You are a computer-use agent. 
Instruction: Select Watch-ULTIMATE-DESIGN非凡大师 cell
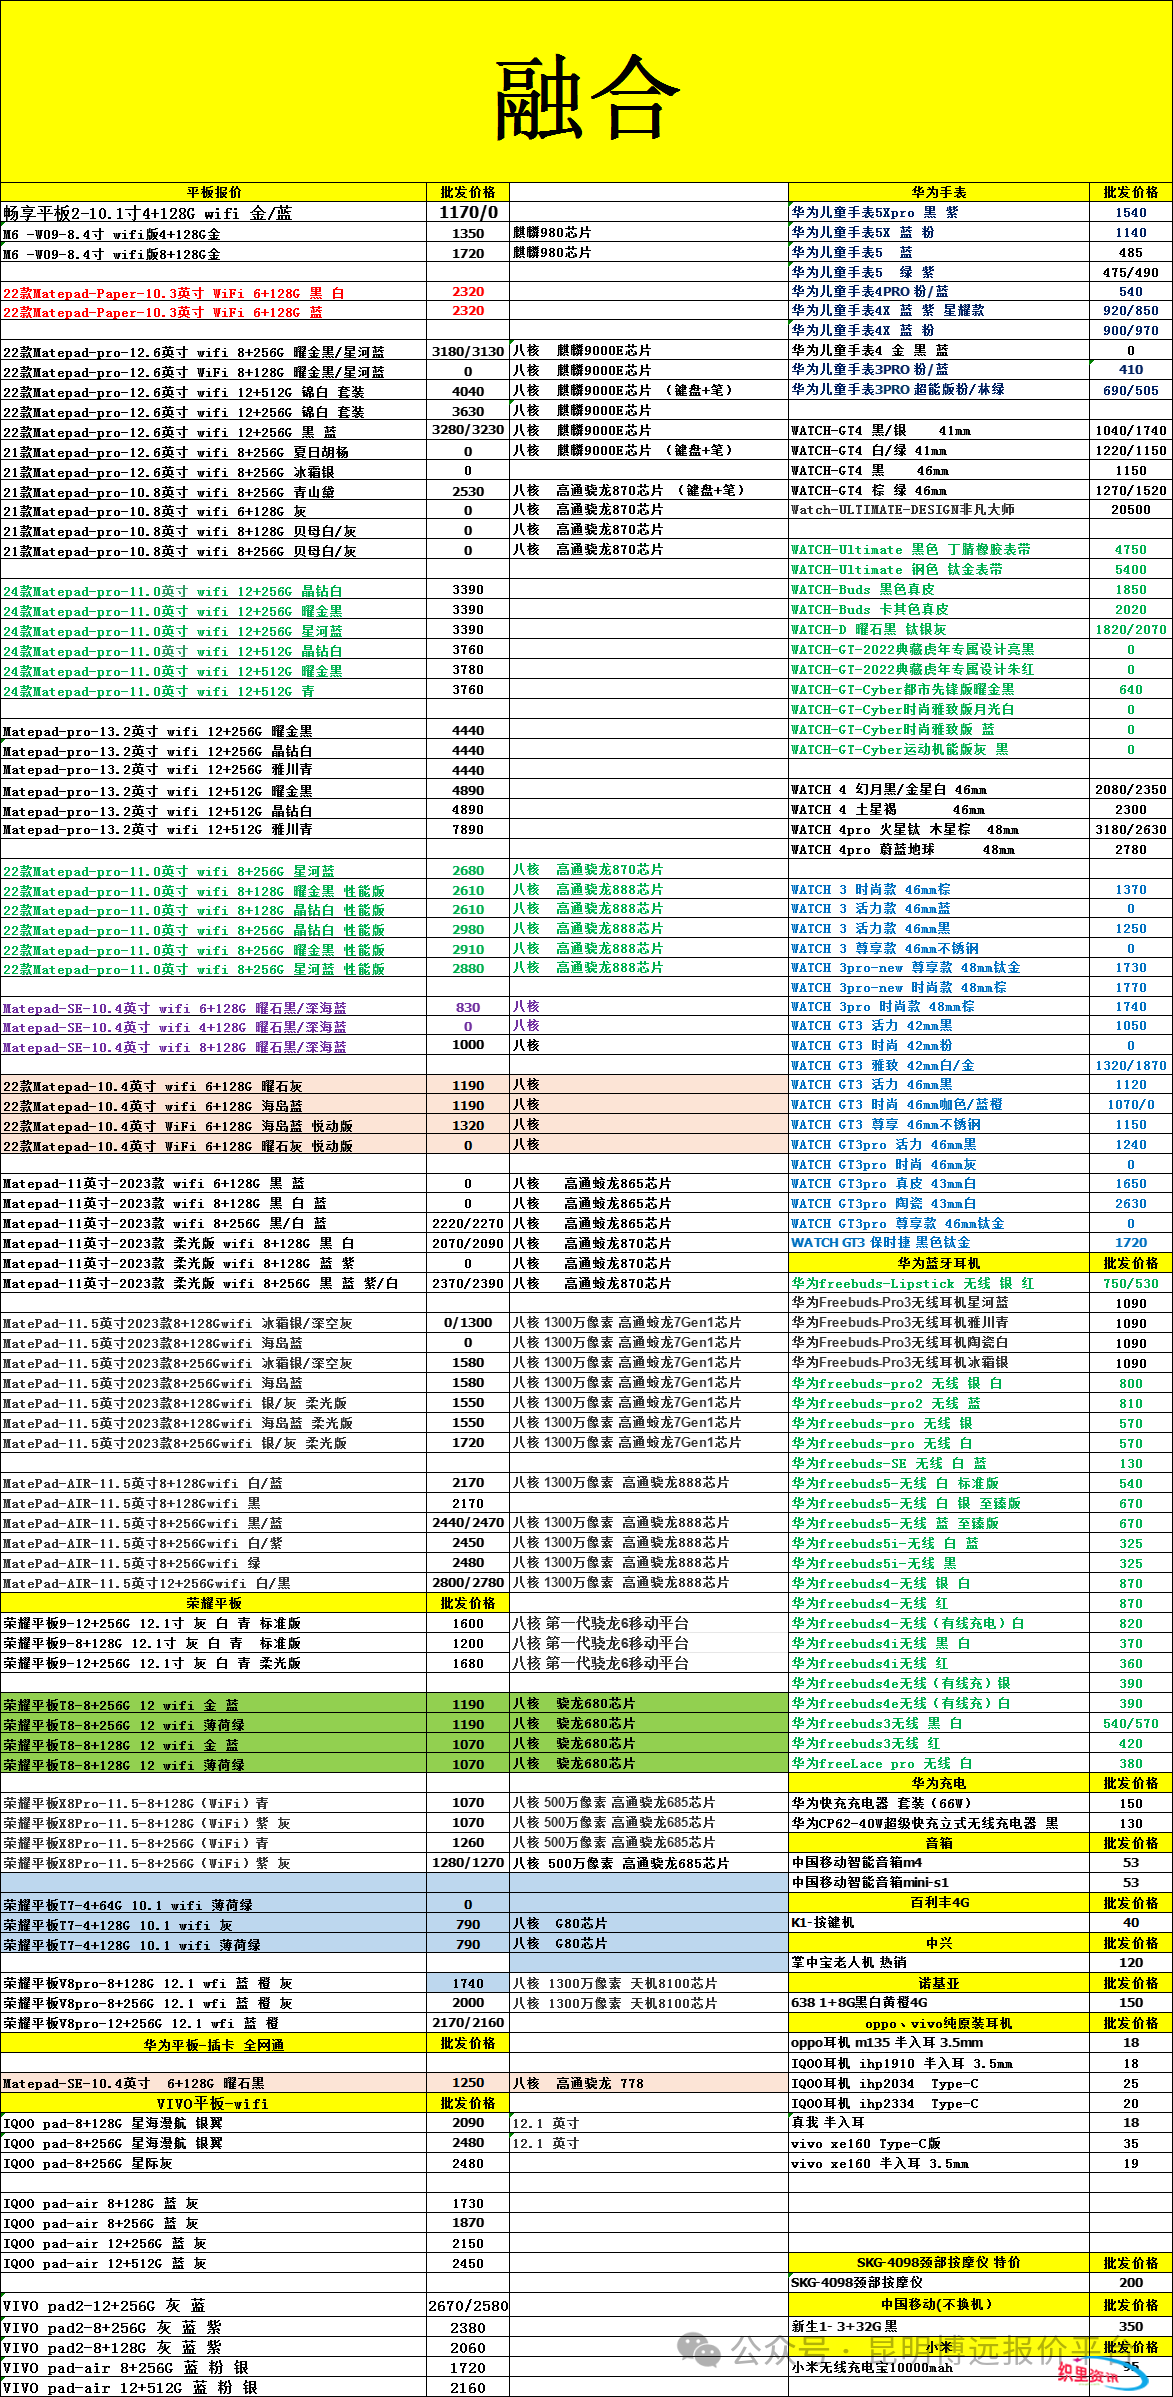[x=939, y=510]
